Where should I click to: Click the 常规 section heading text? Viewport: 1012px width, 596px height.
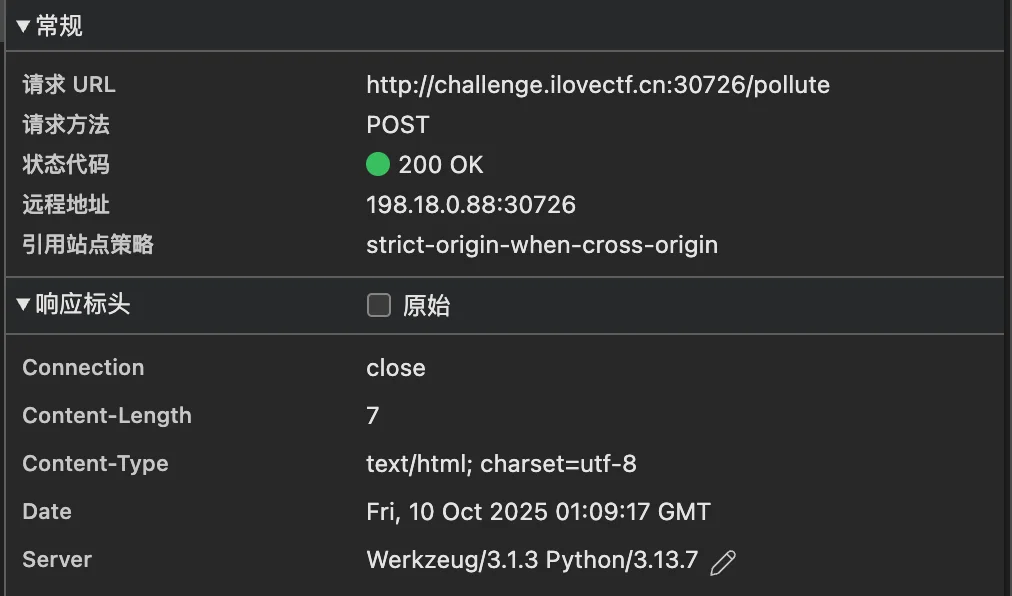[x=59, y=27]
